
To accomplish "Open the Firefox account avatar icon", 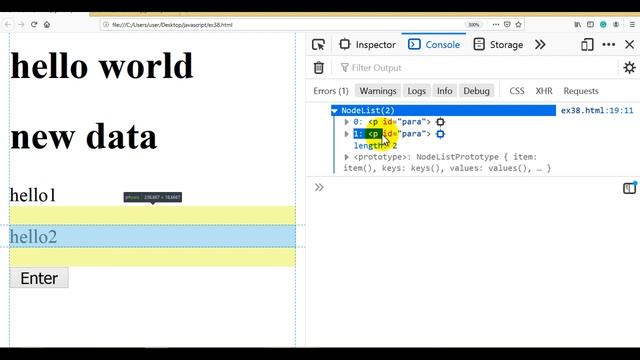I will click(x=616, y=24).
